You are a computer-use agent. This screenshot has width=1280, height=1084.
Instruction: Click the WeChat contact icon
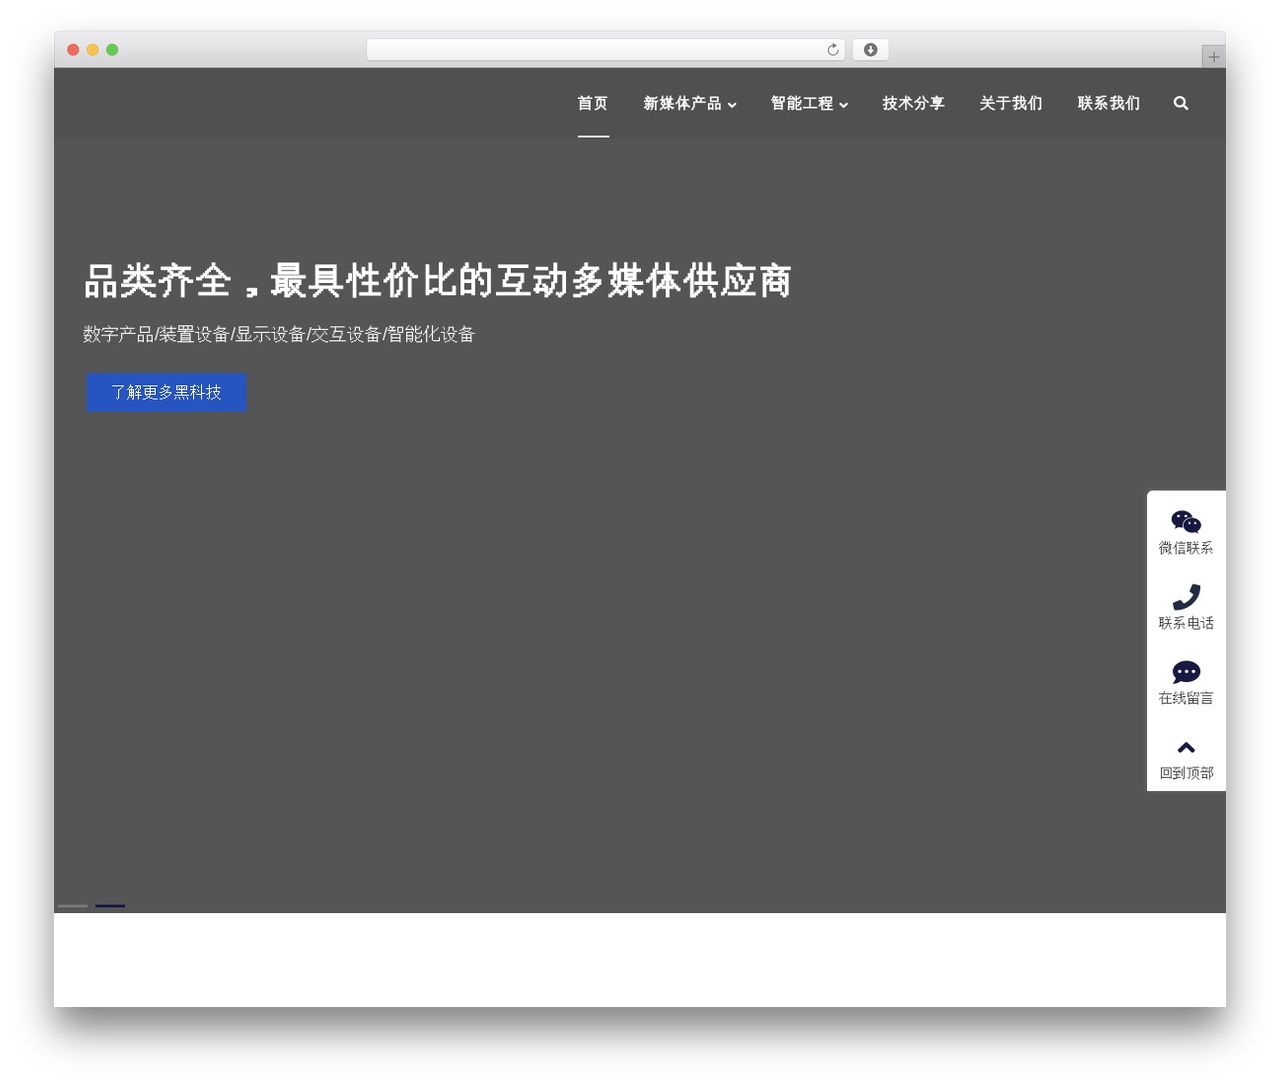tap(1186, 522)
